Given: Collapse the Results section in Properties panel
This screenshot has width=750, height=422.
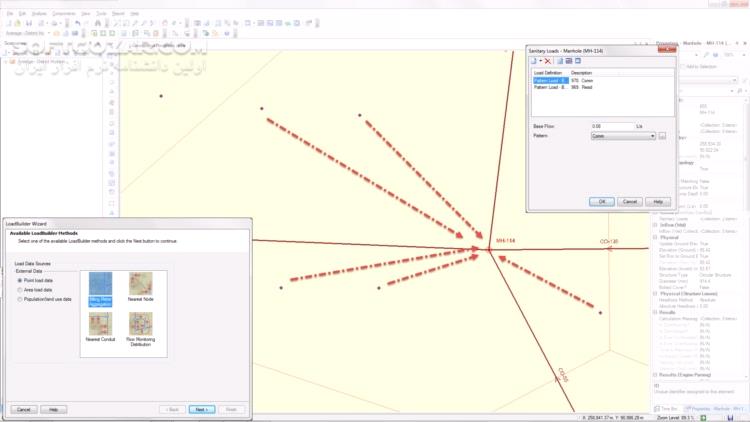Looking at the screenshot, I should (655, 312).
